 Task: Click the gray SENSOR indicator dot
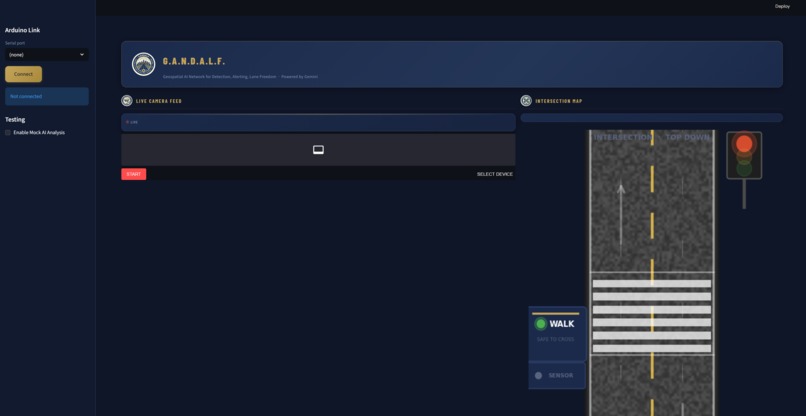pos(538,375)
